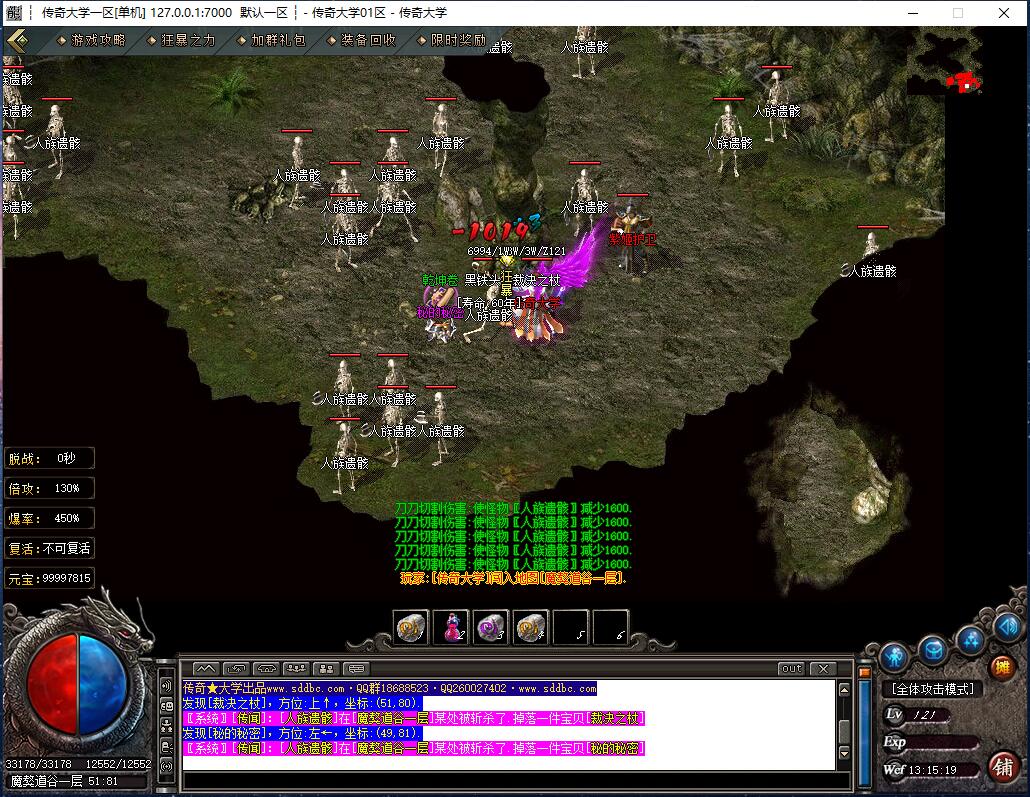
Task: Switch the [全体攻击模式] attack mode
Action: [x=932, y=689]
